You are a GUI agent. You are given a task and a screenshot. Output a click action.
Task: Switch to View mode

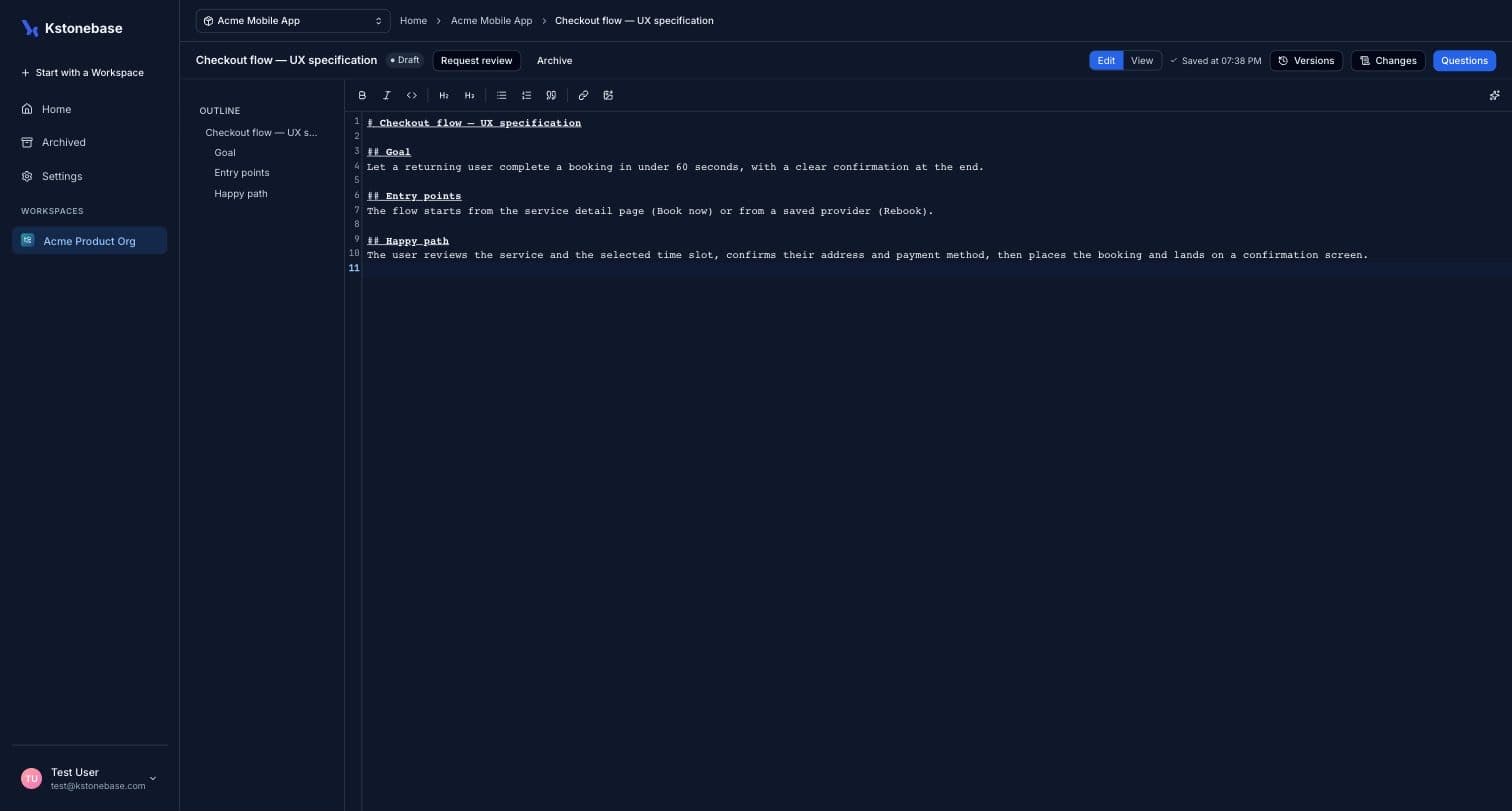click(x=1142, y=61)
